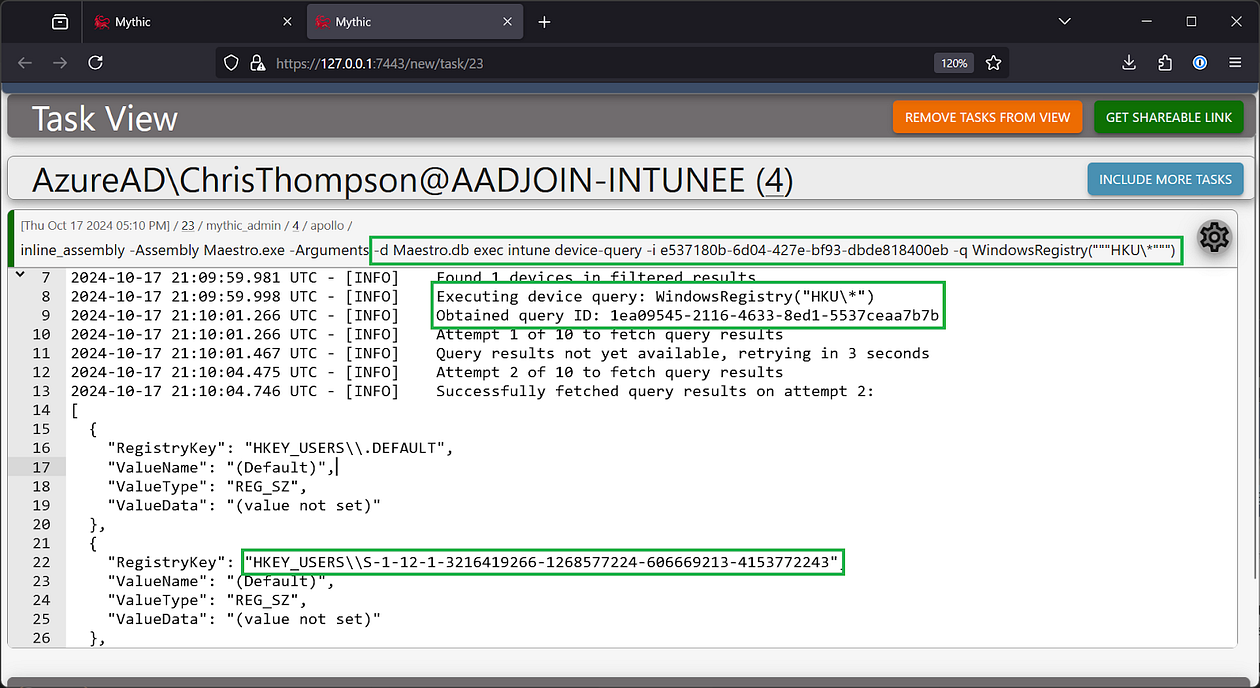Reload the current page
The height and width of the screenshot is (688, 1260).
coord(95,62)
